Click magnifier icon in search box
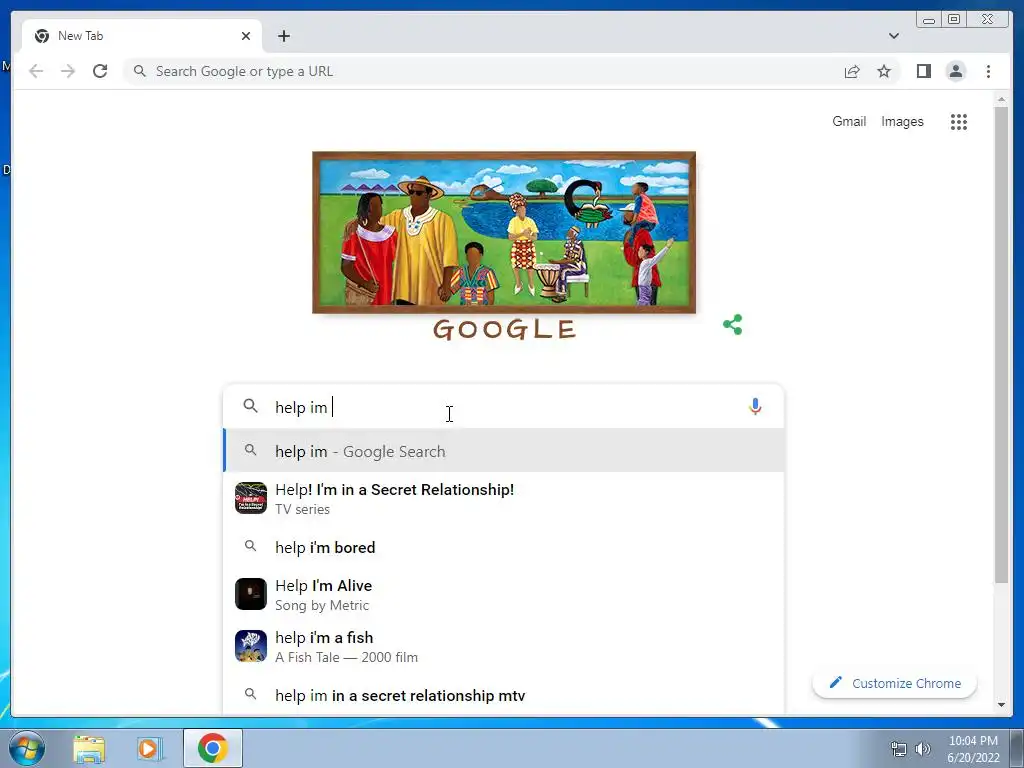Screen dimensions: 1024x768 tap(250, 406)
